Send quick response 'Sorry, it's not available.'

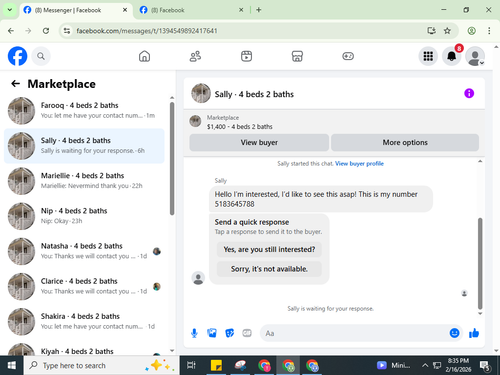pyautogui.click(x=269, y=269)
